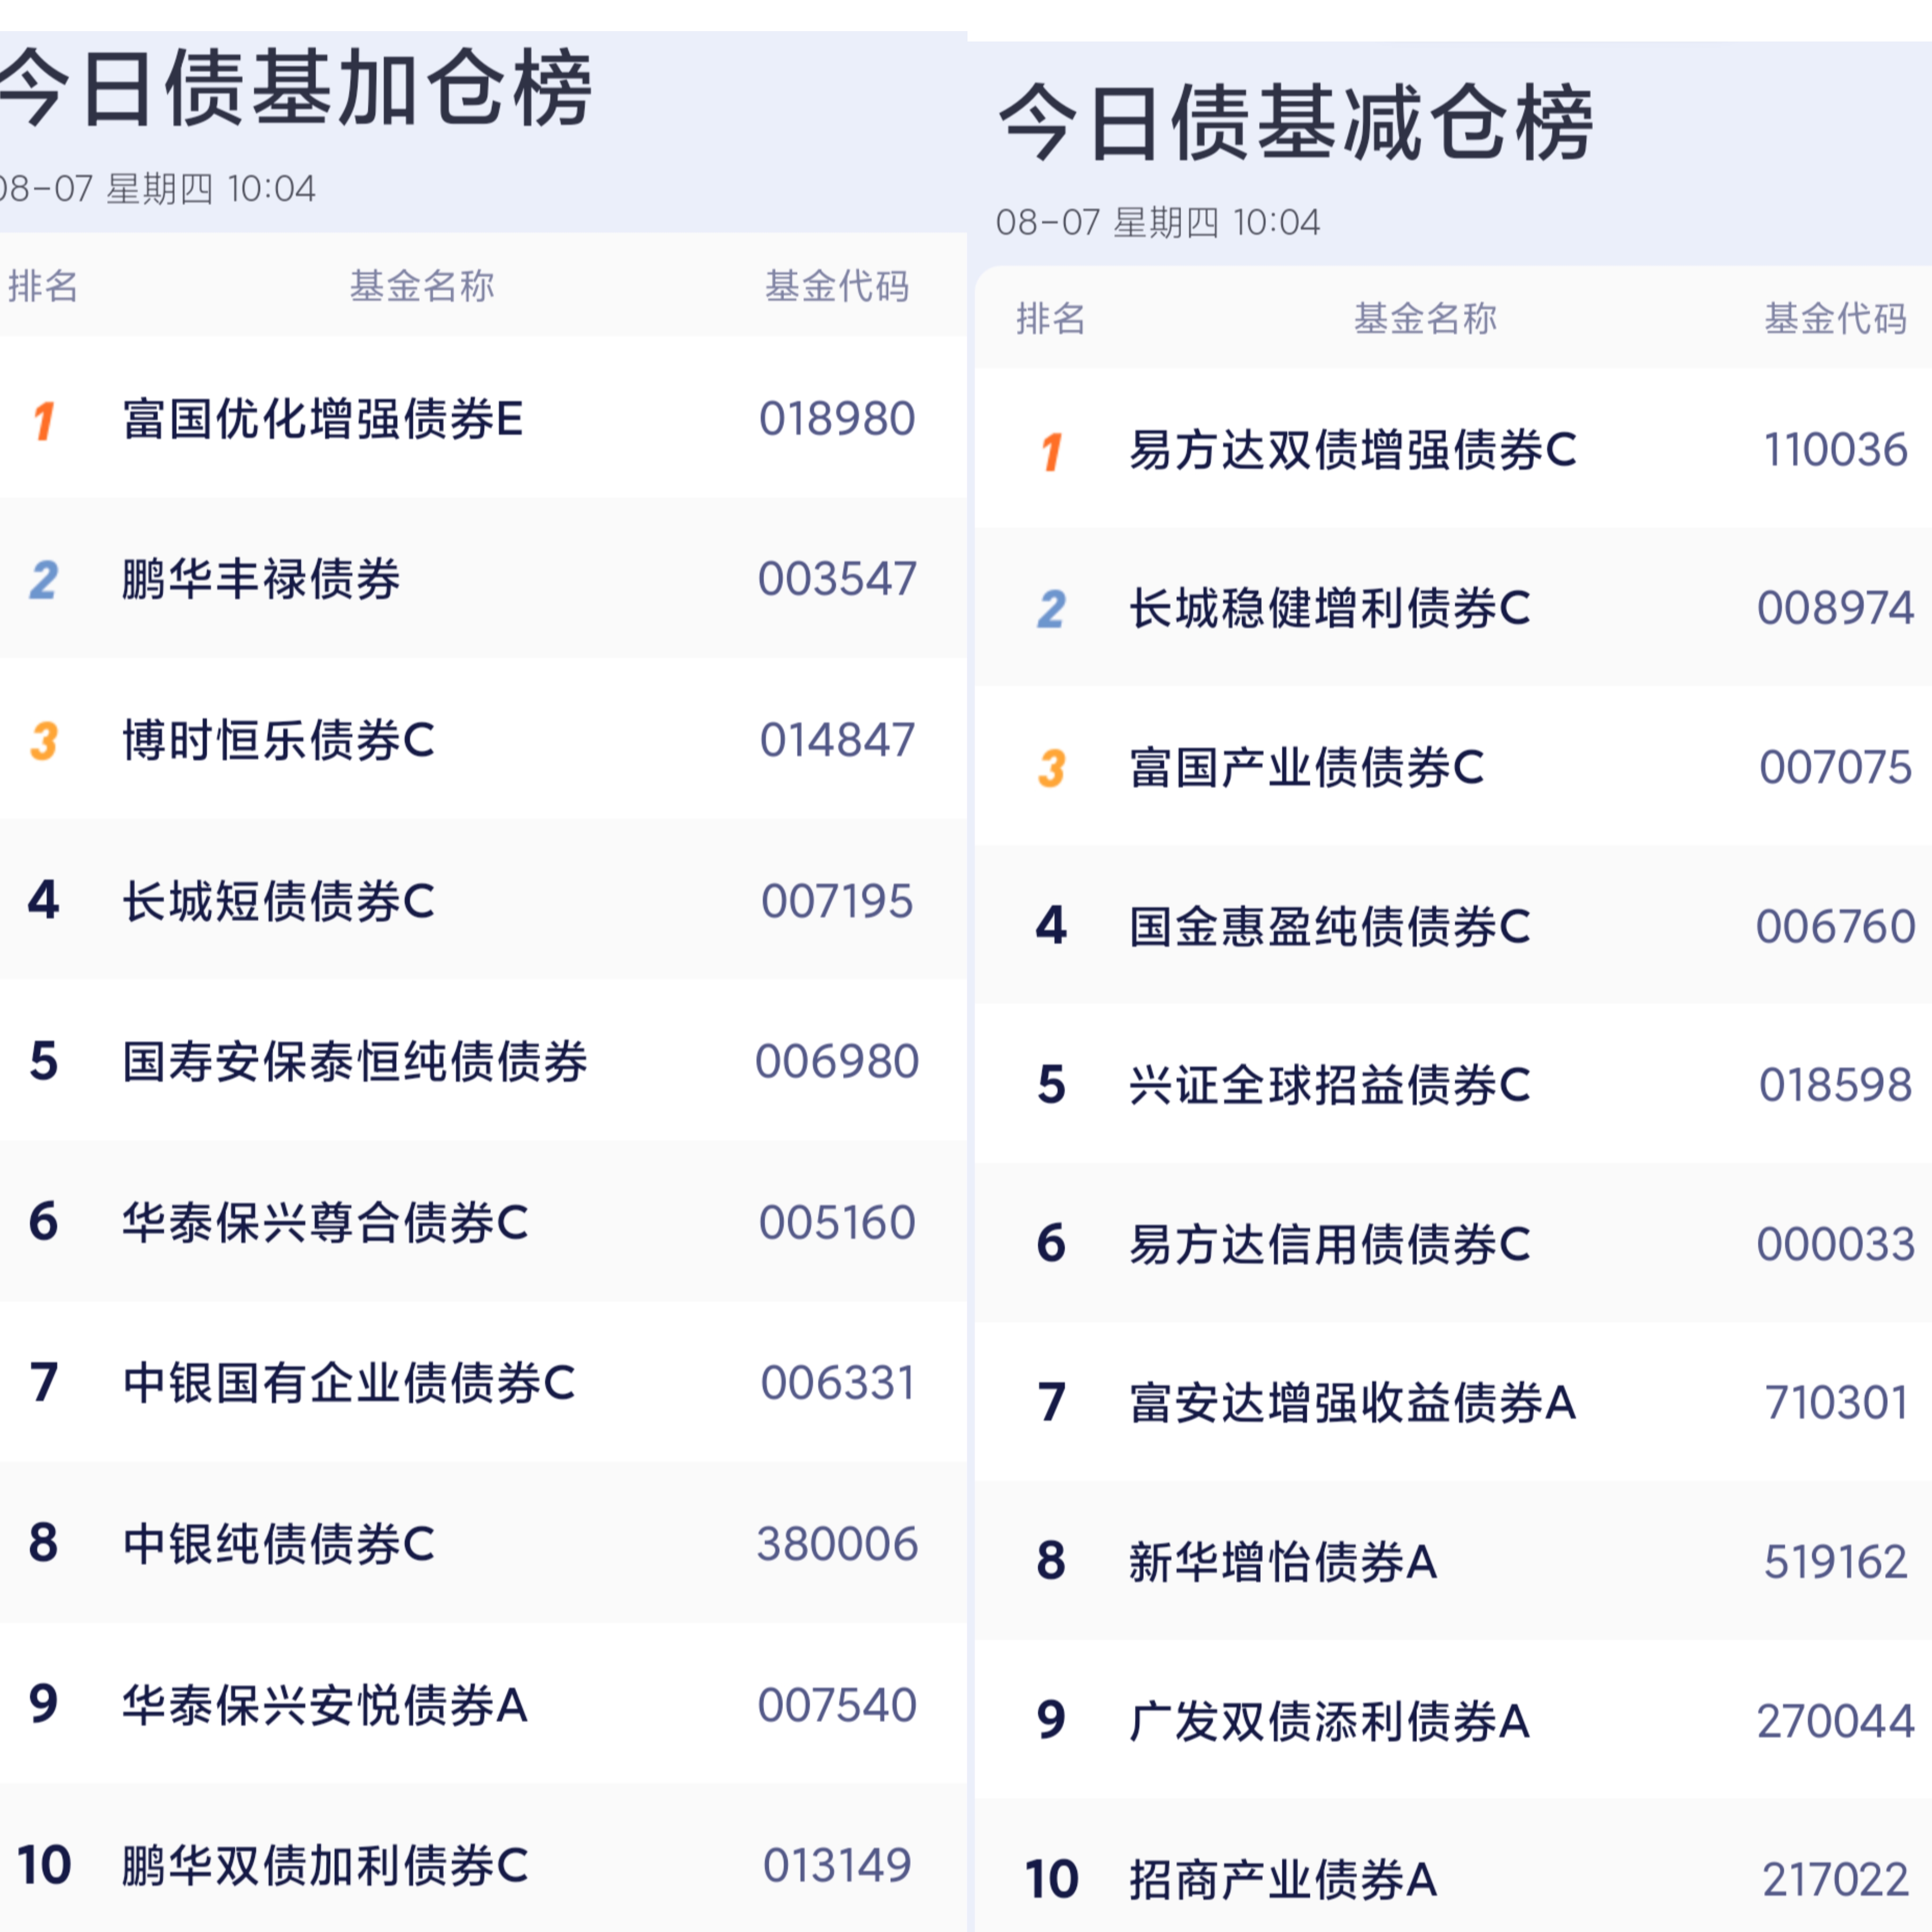
Task: Click fund code 710301
Action: [1836, 1402]
